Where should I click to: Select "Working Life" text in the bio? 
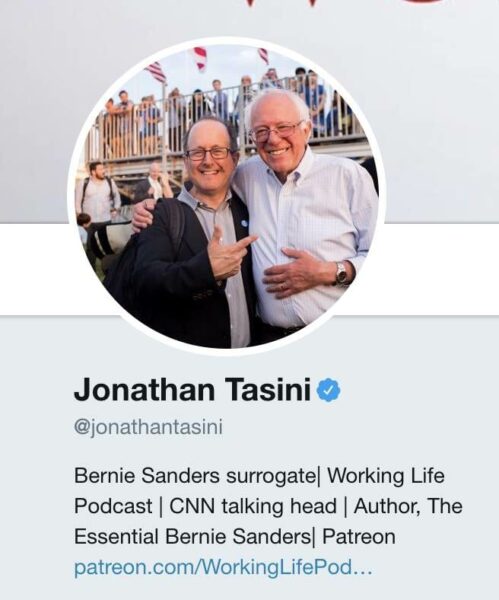[x=386, y=476]
